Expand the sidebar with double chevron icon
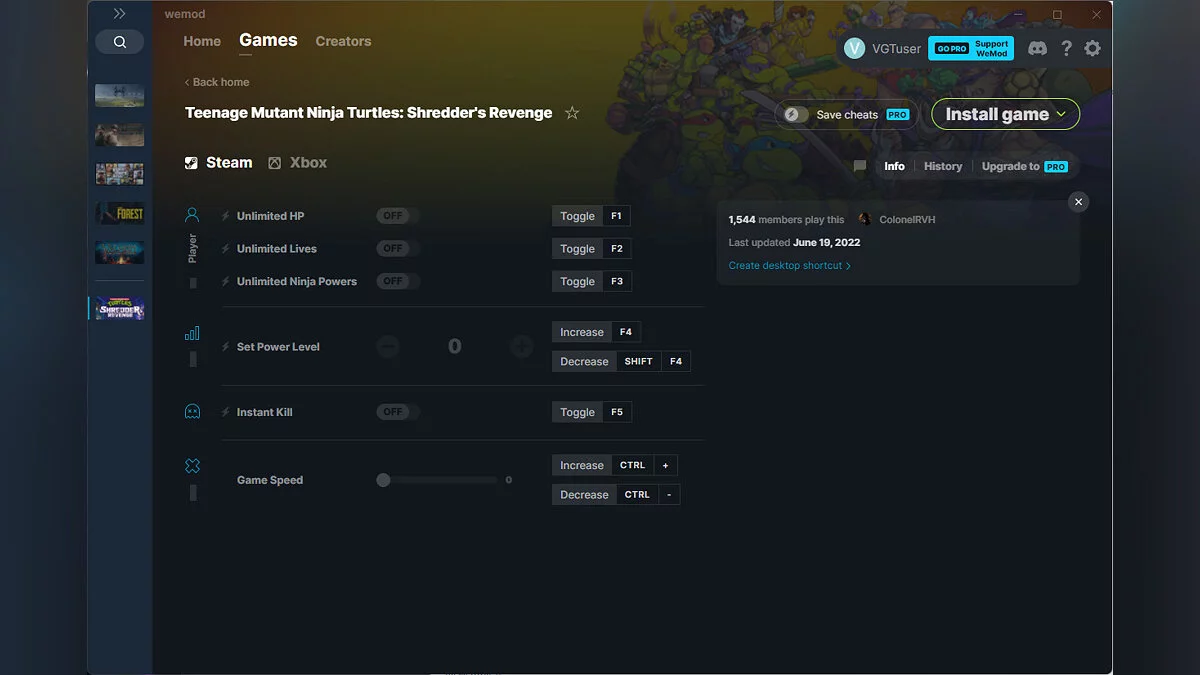The width and height of the screenshot is (1200, 675). point(119,14)
